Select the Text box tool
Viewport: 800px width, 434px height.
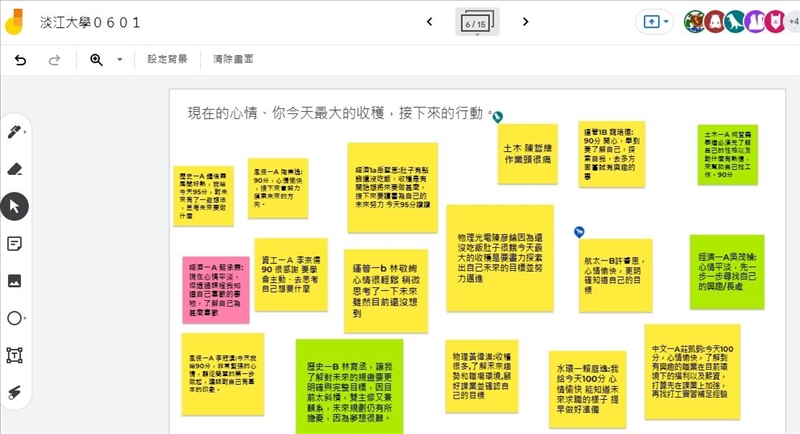(15, 355)
